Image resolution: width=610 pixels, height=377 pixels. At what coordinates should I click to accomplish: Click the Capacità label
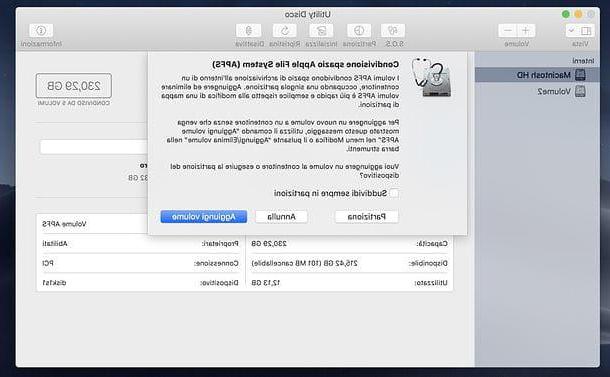pyautogui.click(x=432, y=244)
